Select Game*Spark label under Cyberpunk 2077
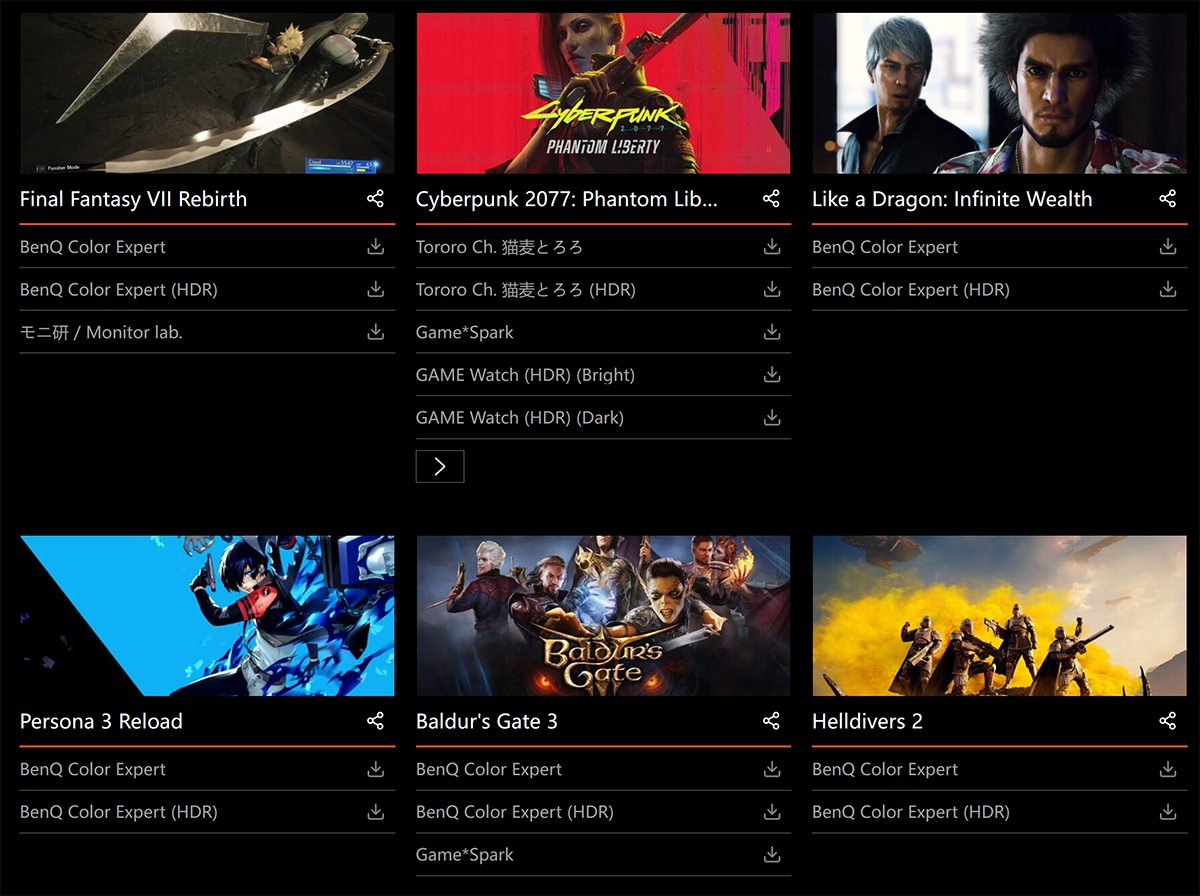The height and width of the screenshot is (896, 1200). [x=465, y=332]
